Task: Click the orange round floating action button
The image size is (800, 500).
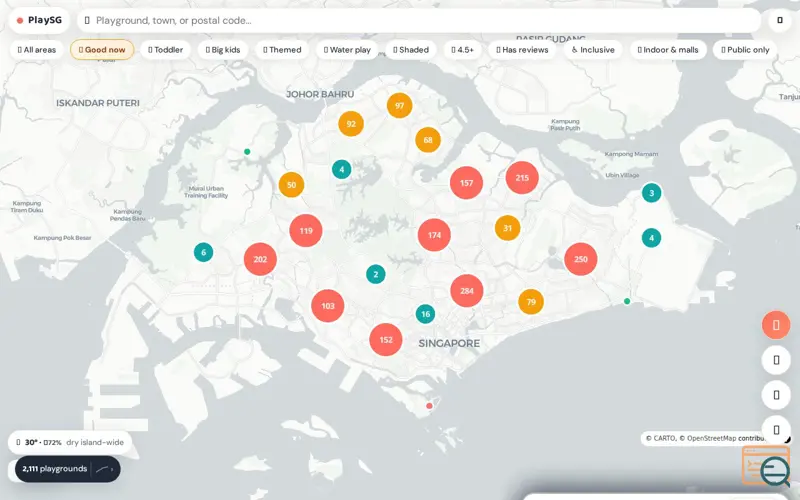Action: pos(776,325)
